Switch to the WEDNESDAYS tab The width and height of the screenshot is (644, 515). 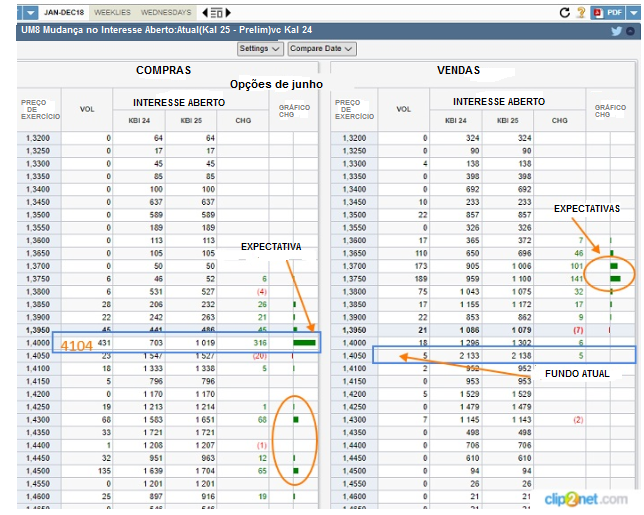pos(167,12)
